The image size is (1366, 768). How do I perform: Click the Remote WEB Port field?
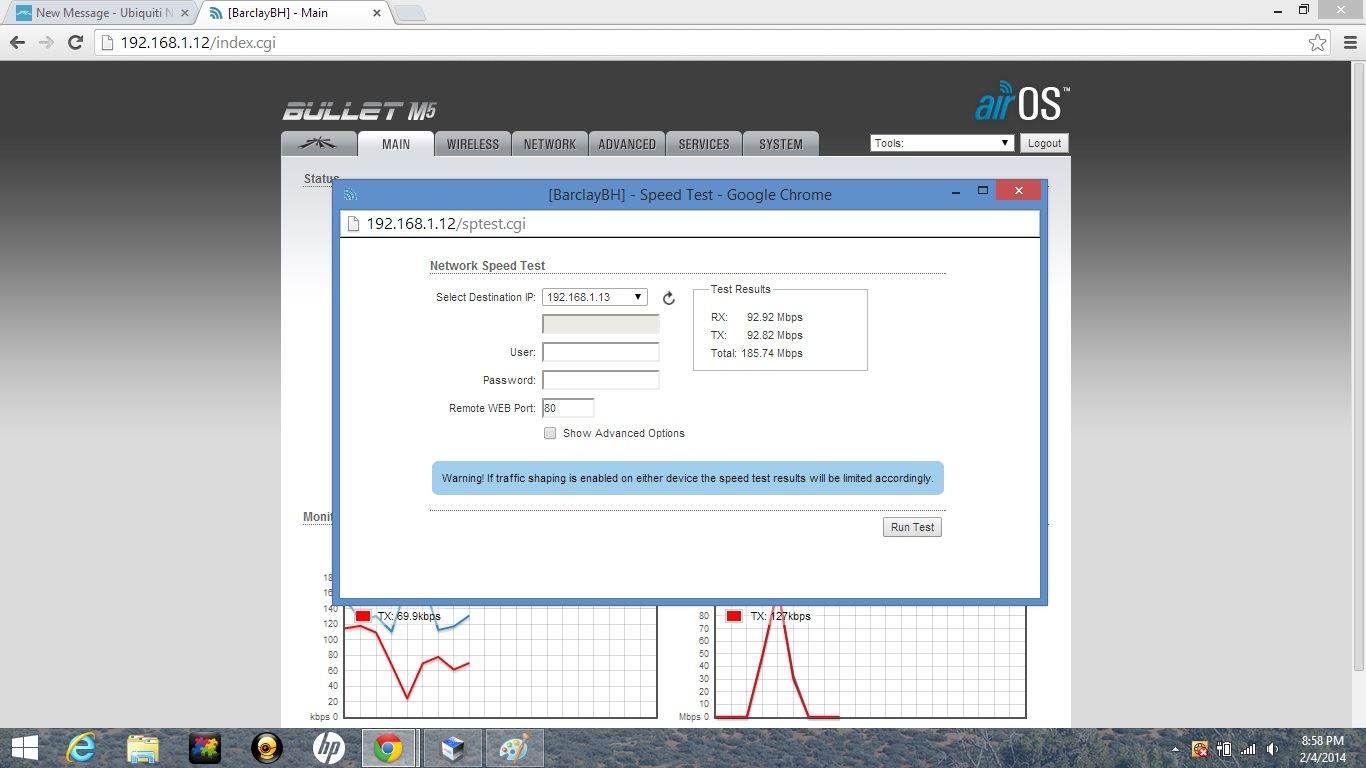[x=568, y=408]
